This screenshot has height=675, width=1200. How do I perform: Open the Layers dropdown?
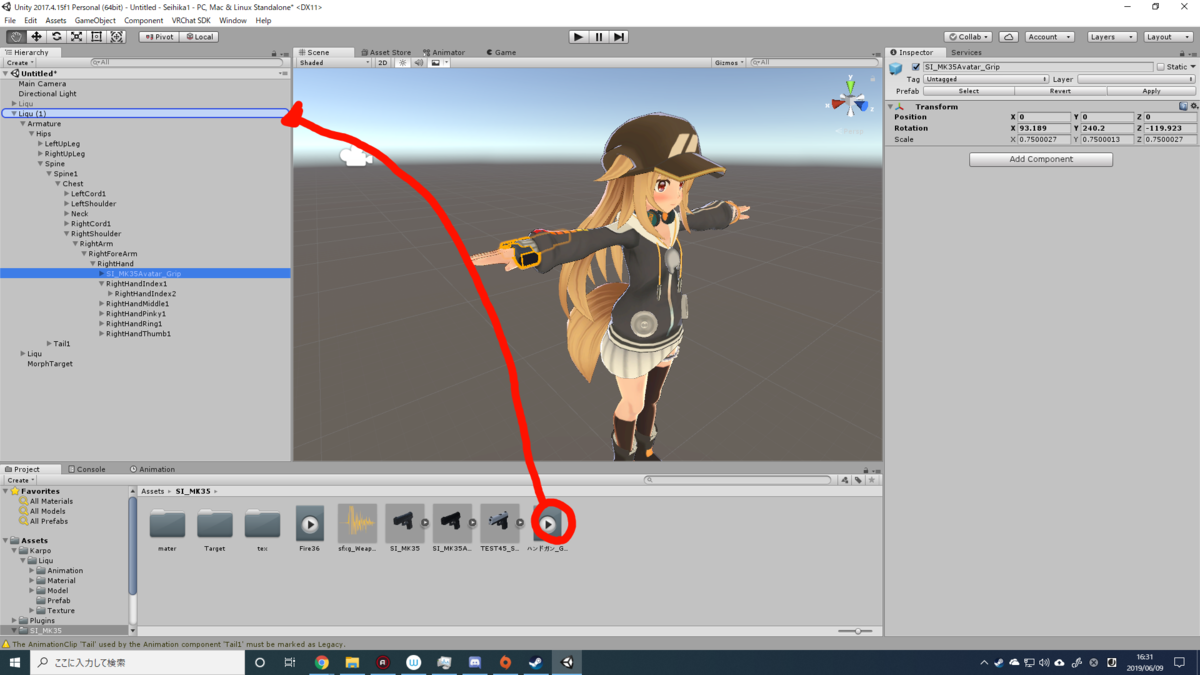pyautogui.click(x=1112, y=37)
